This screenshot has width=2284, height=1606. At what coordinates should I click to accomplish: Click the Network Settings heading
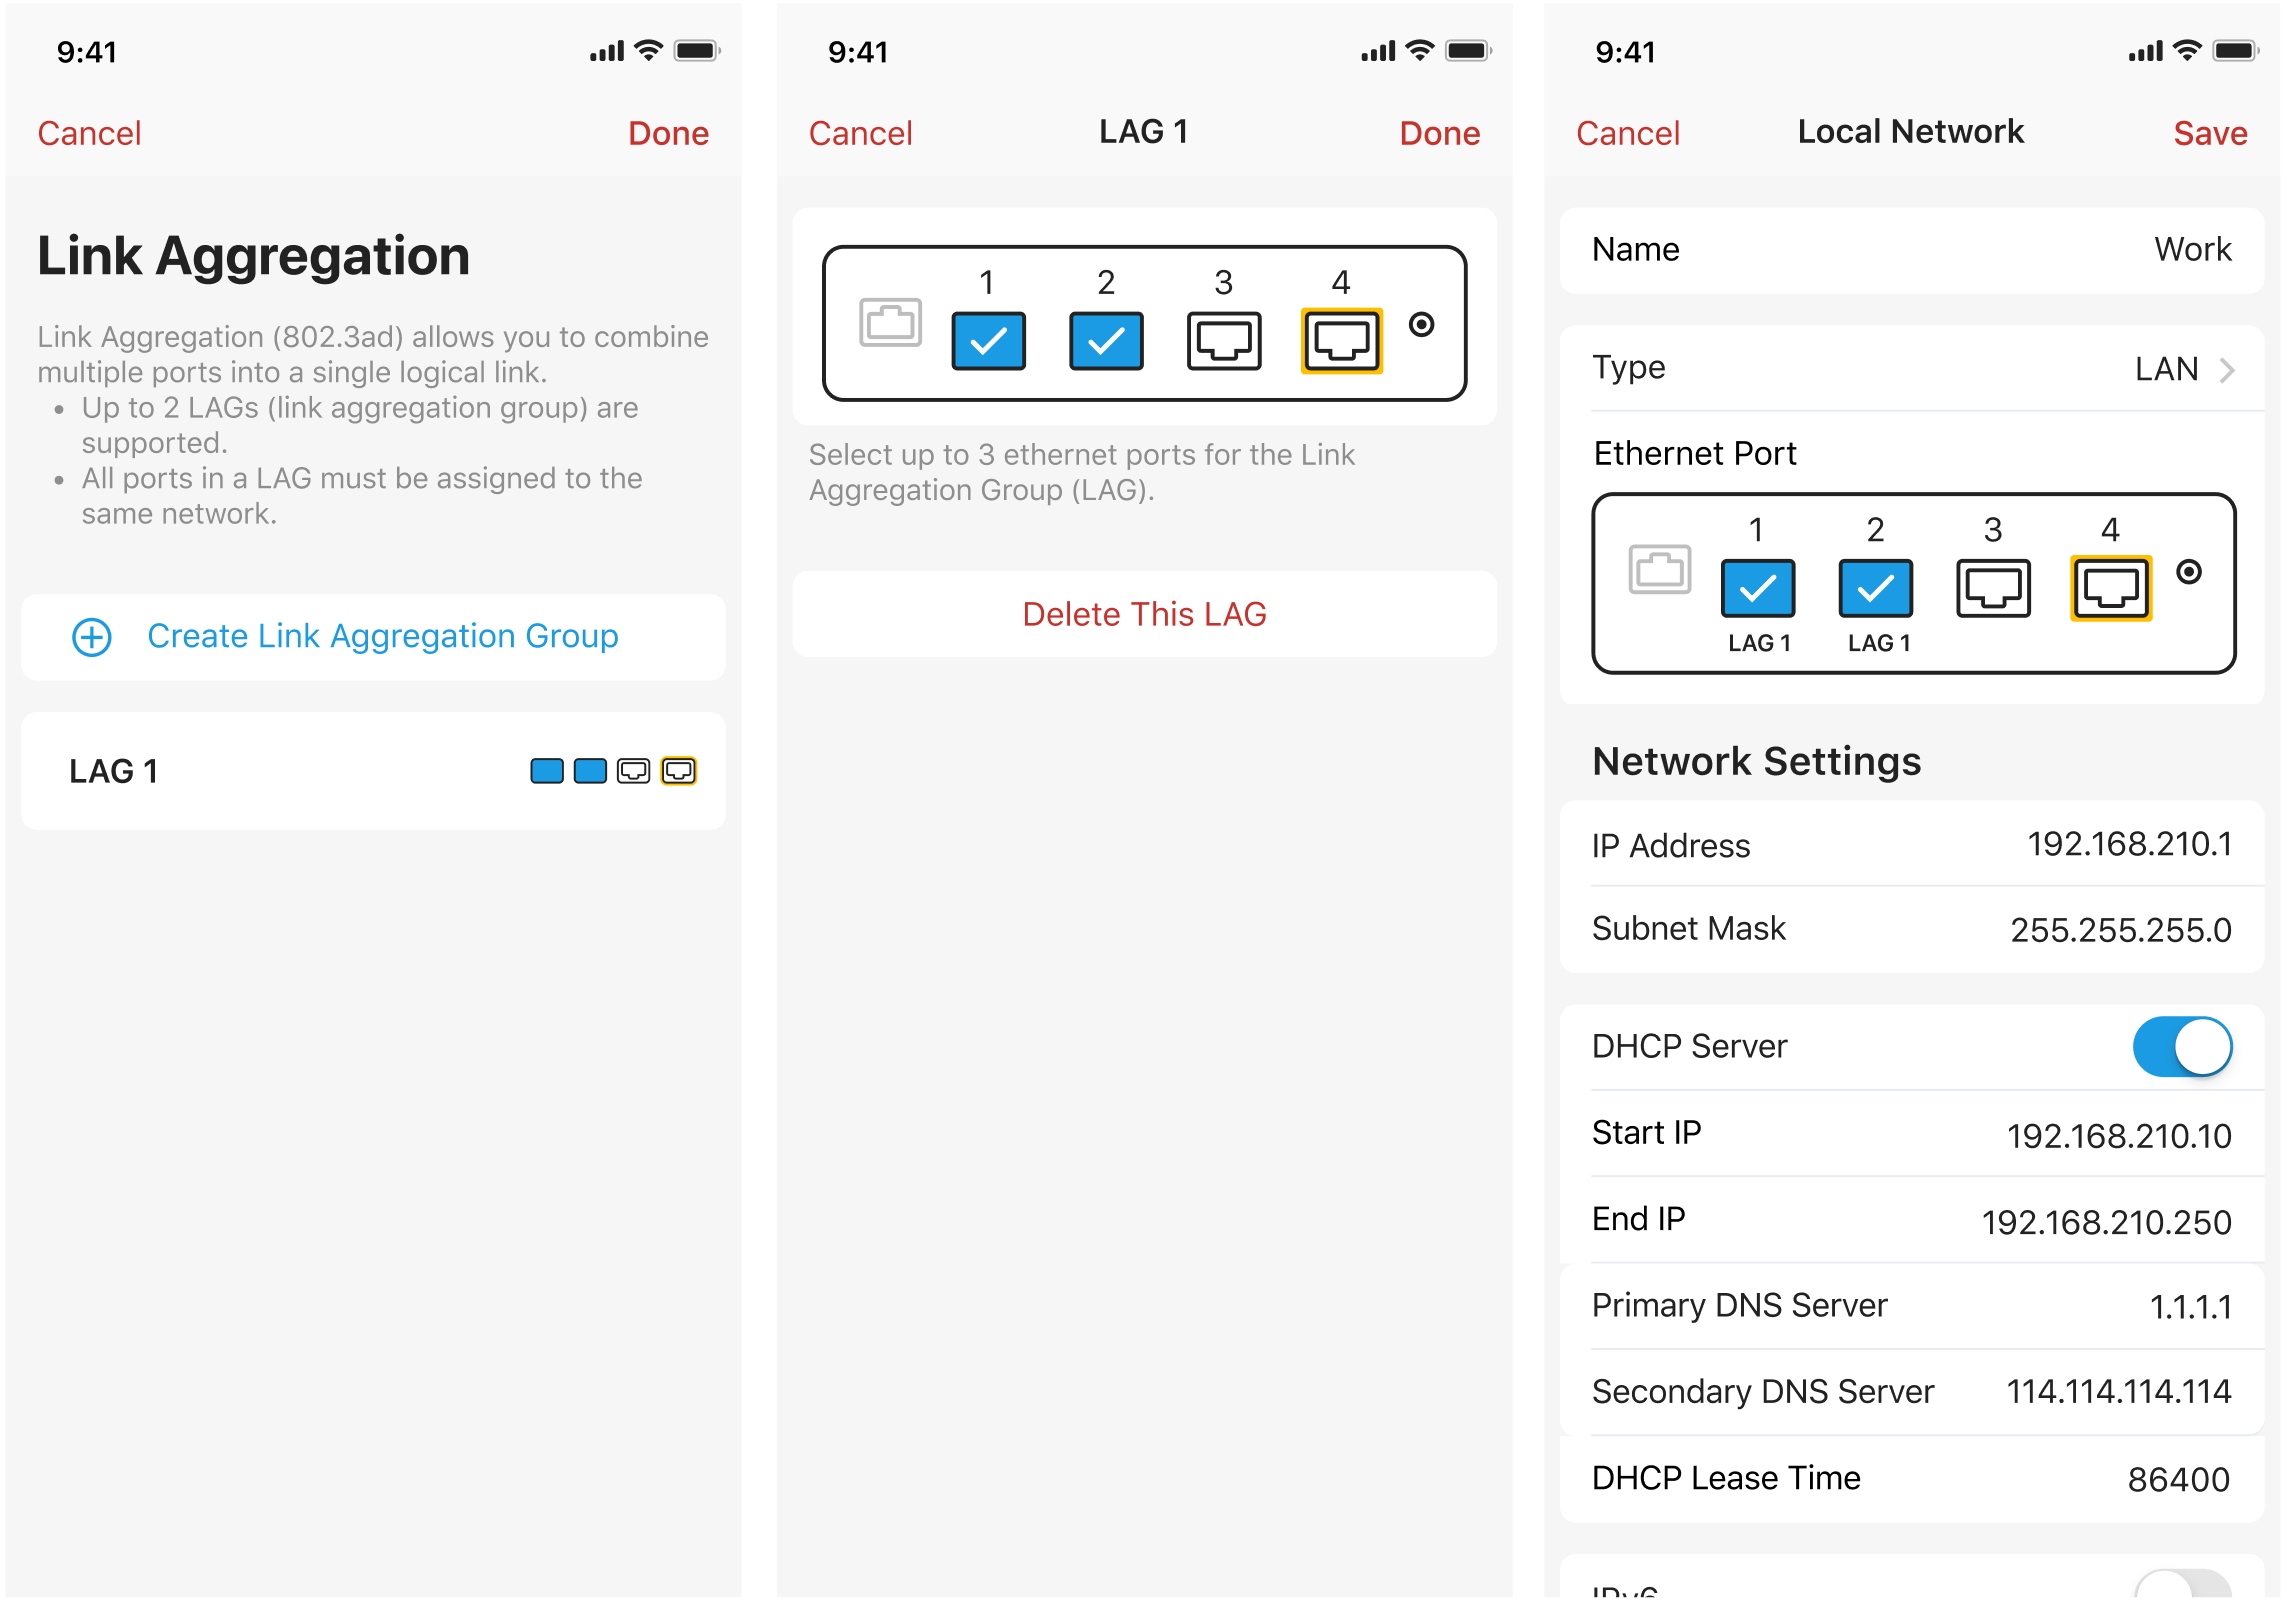coord(1756,761)
